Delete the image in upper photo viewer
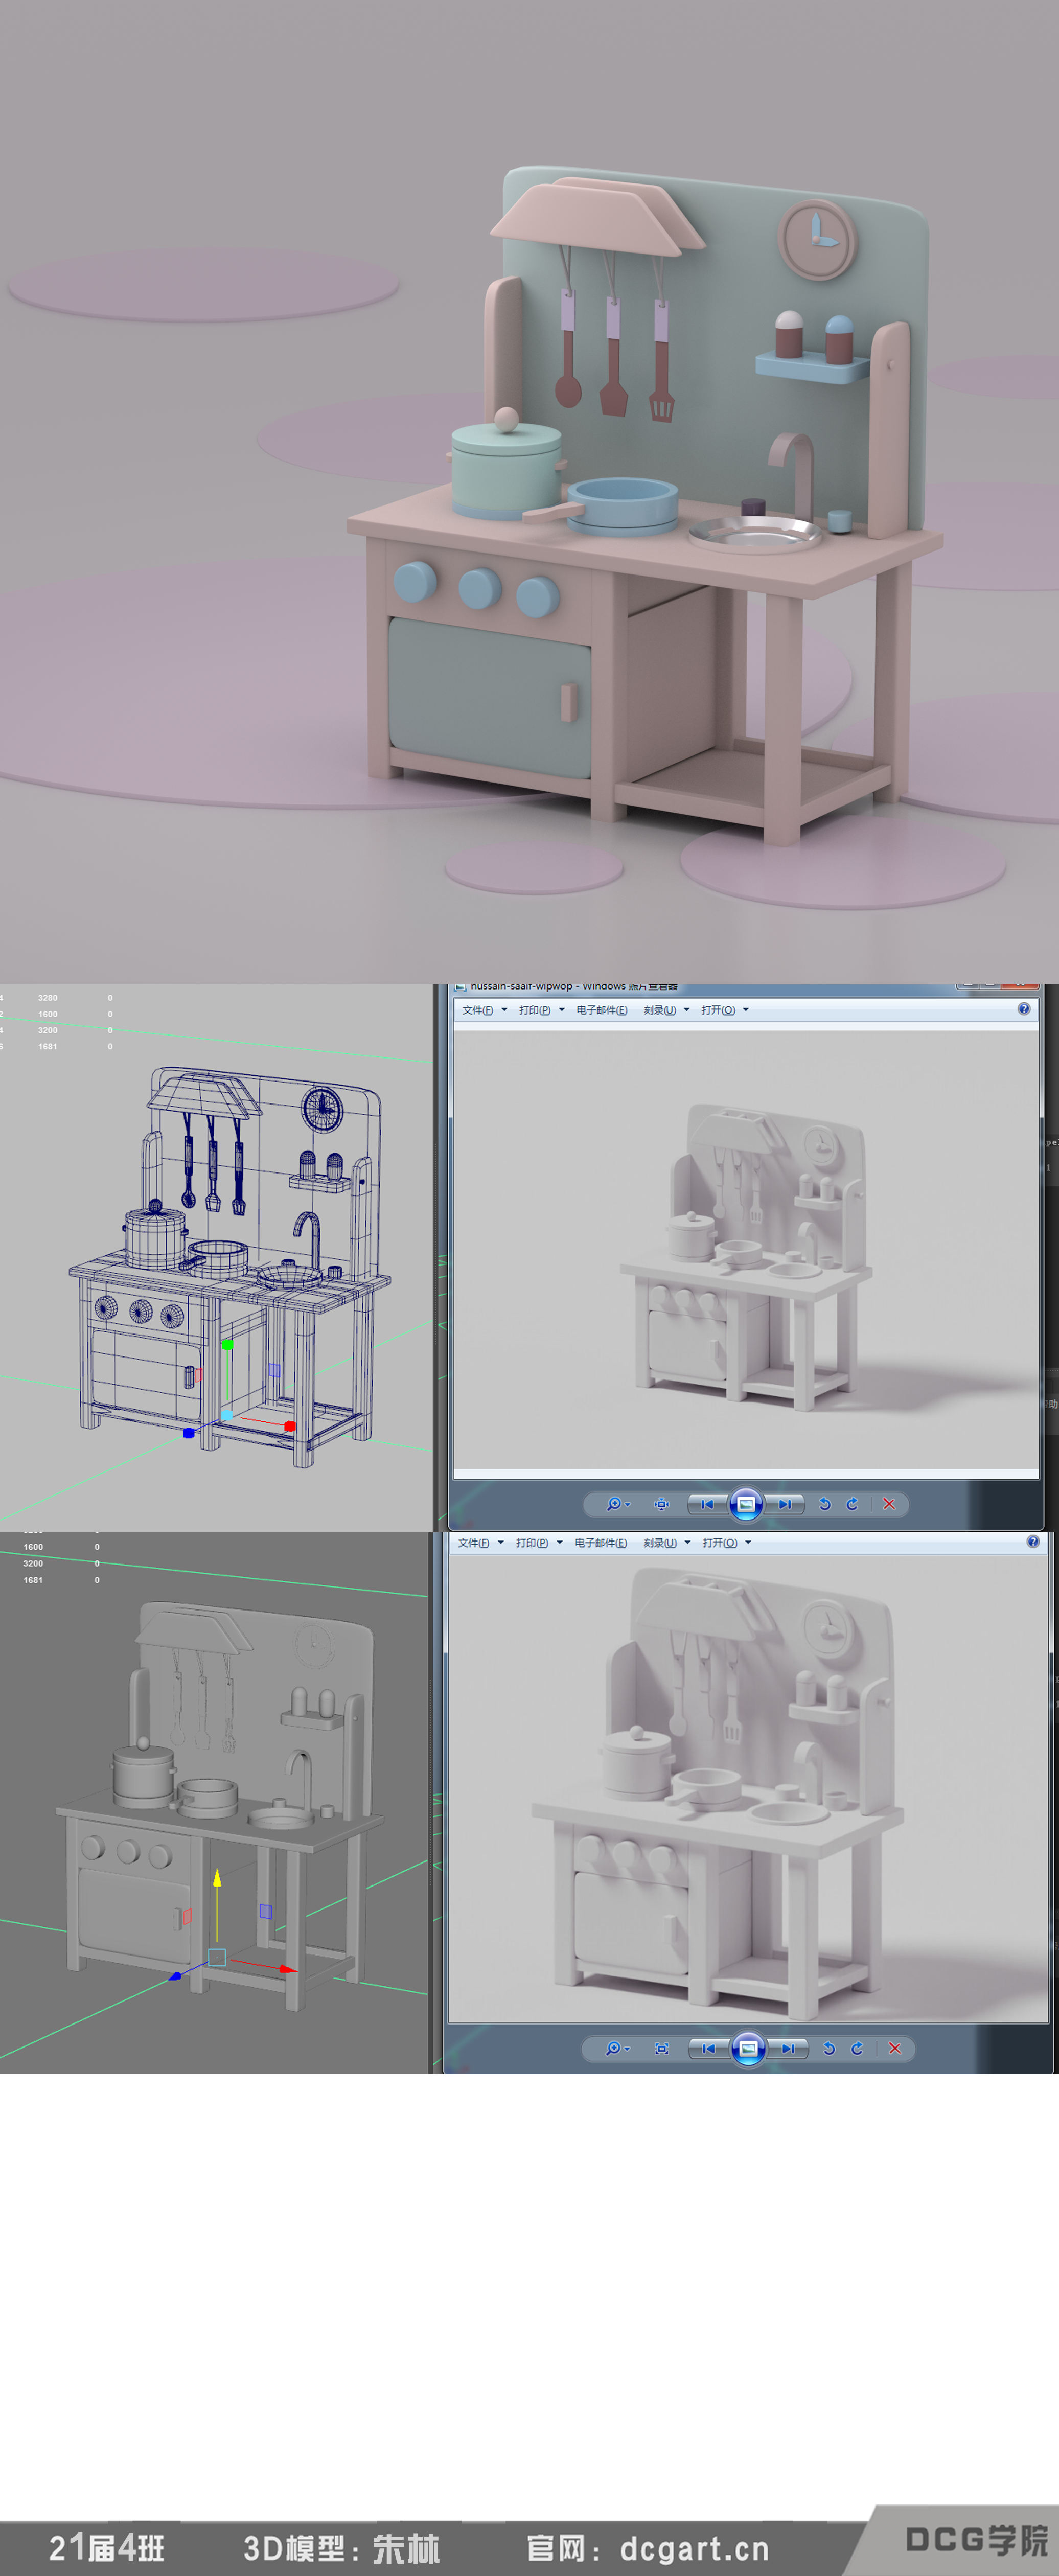The image size is (1059, 2576). pos(889,1504)
